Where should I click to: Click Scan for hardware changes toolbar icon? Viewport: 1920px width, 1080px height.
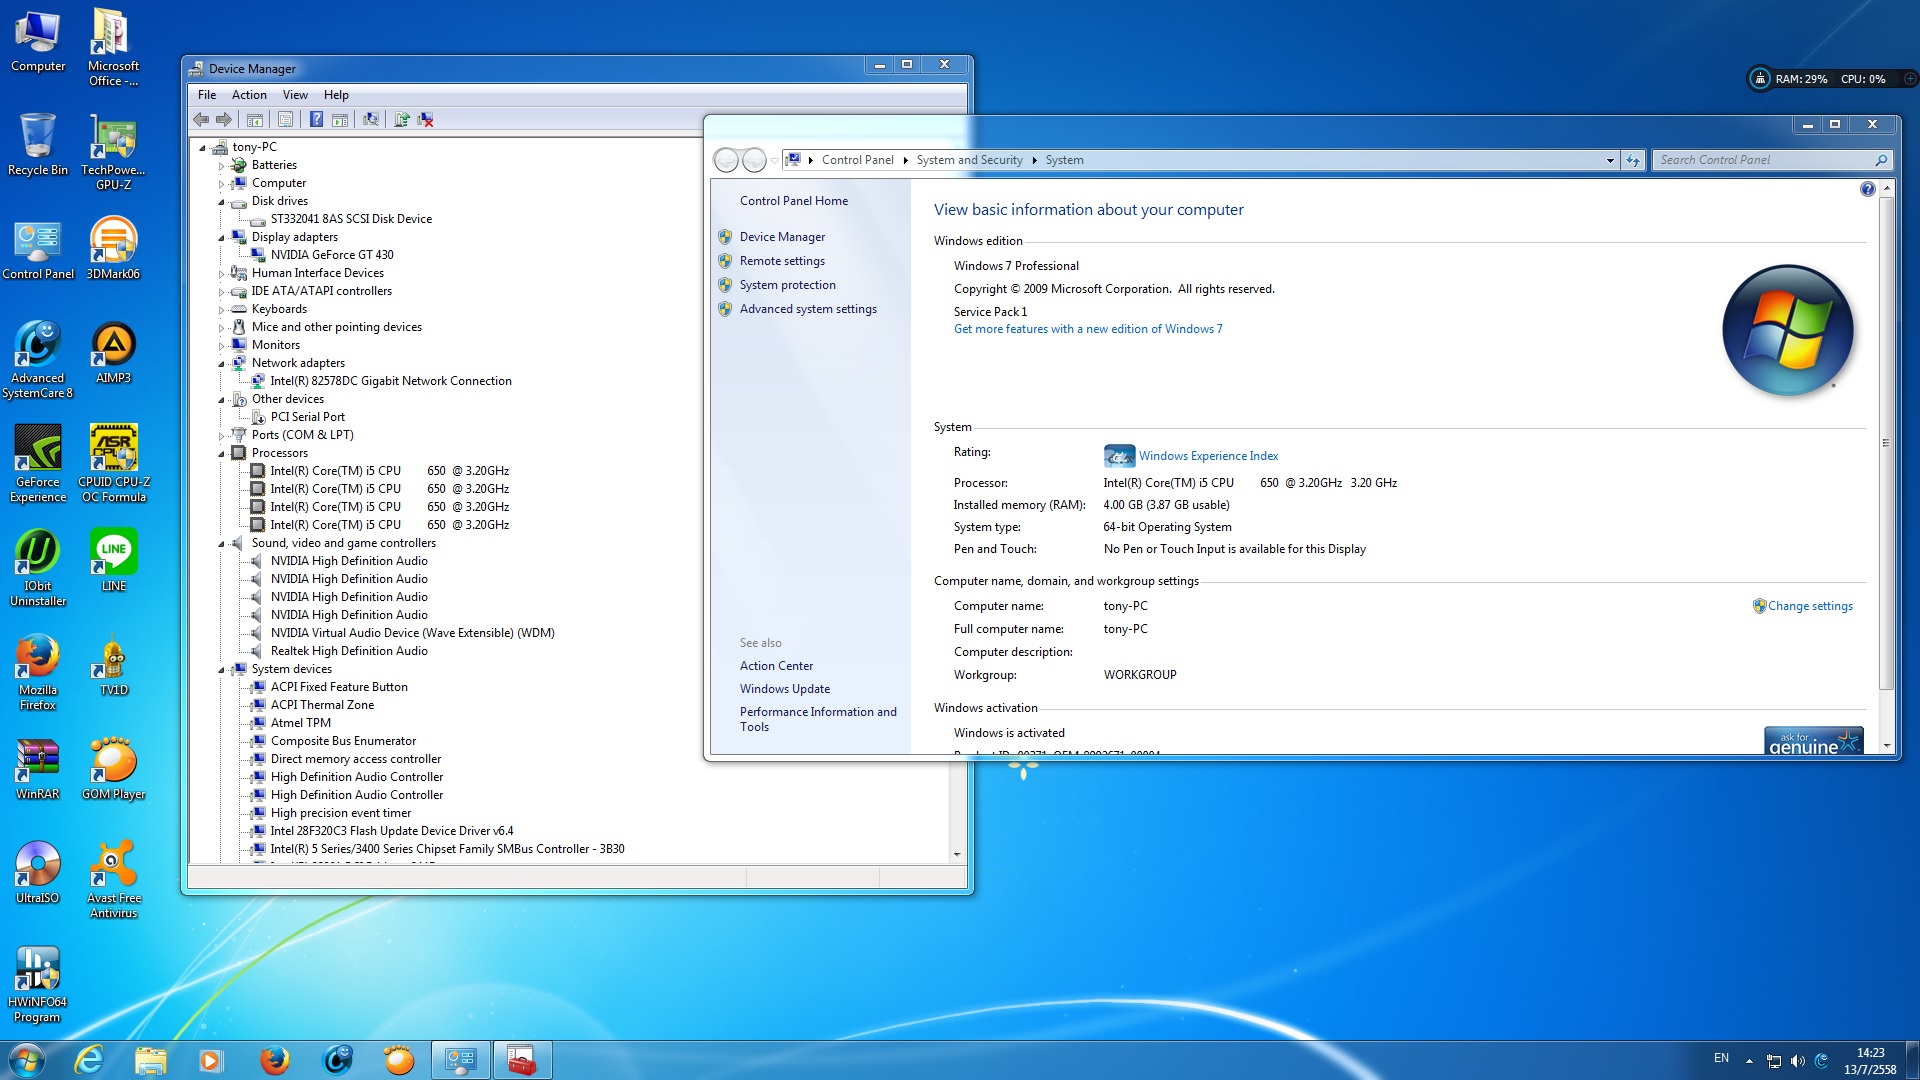[371, 120]
